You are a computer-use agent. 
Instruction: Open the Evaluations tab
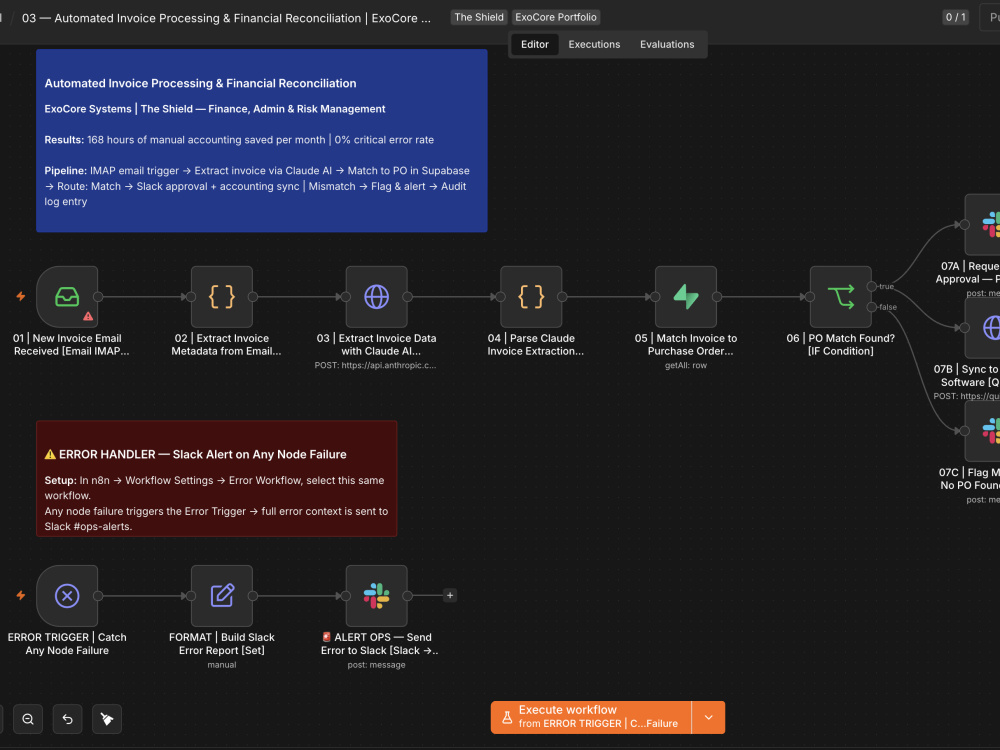(x=667, y=44)
